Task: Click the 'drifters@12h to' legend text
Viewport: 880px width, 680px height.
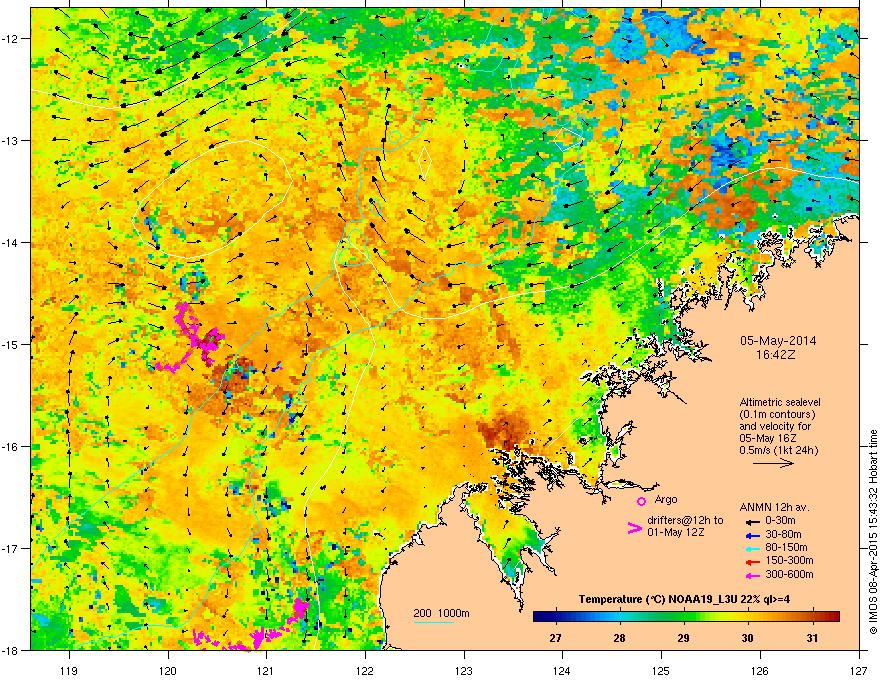Action: [685, 520]
